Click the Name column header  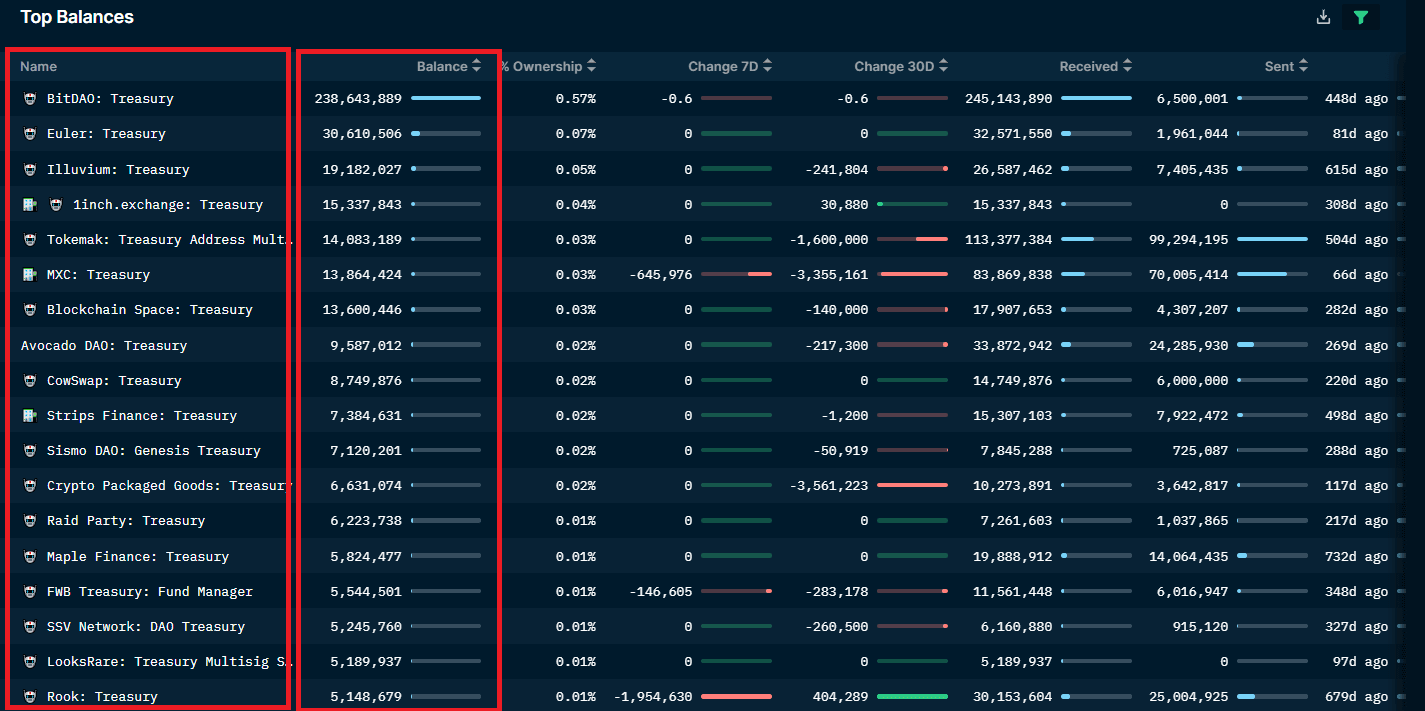tap(38, 67)
